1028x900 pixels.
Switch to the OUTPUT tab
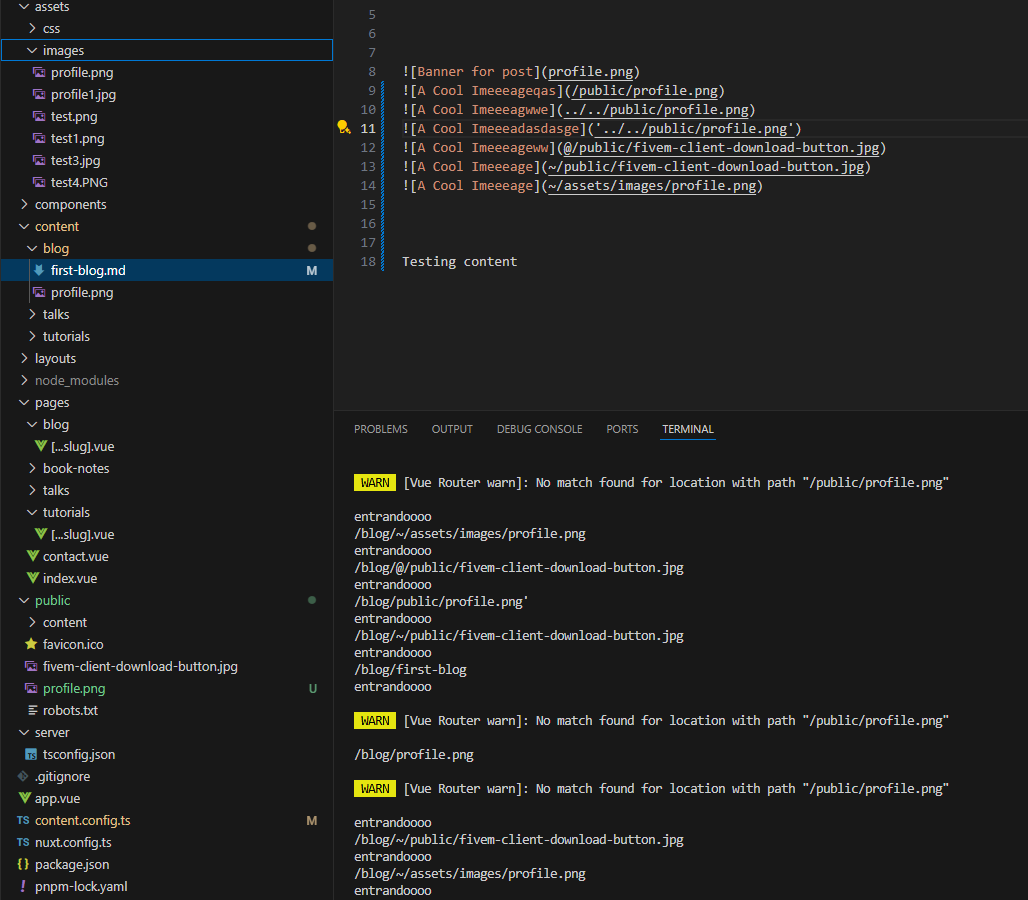click(452, 429)
